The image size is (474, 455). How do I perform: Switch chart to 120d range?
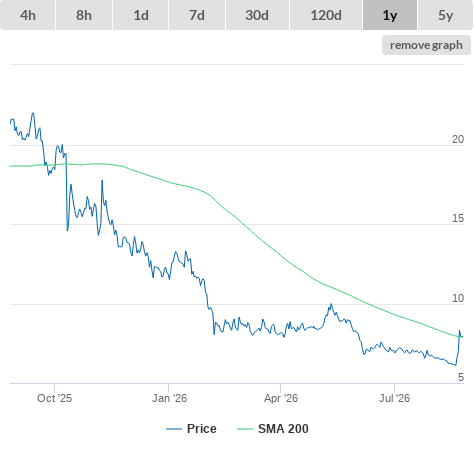[x=326, y=15]
